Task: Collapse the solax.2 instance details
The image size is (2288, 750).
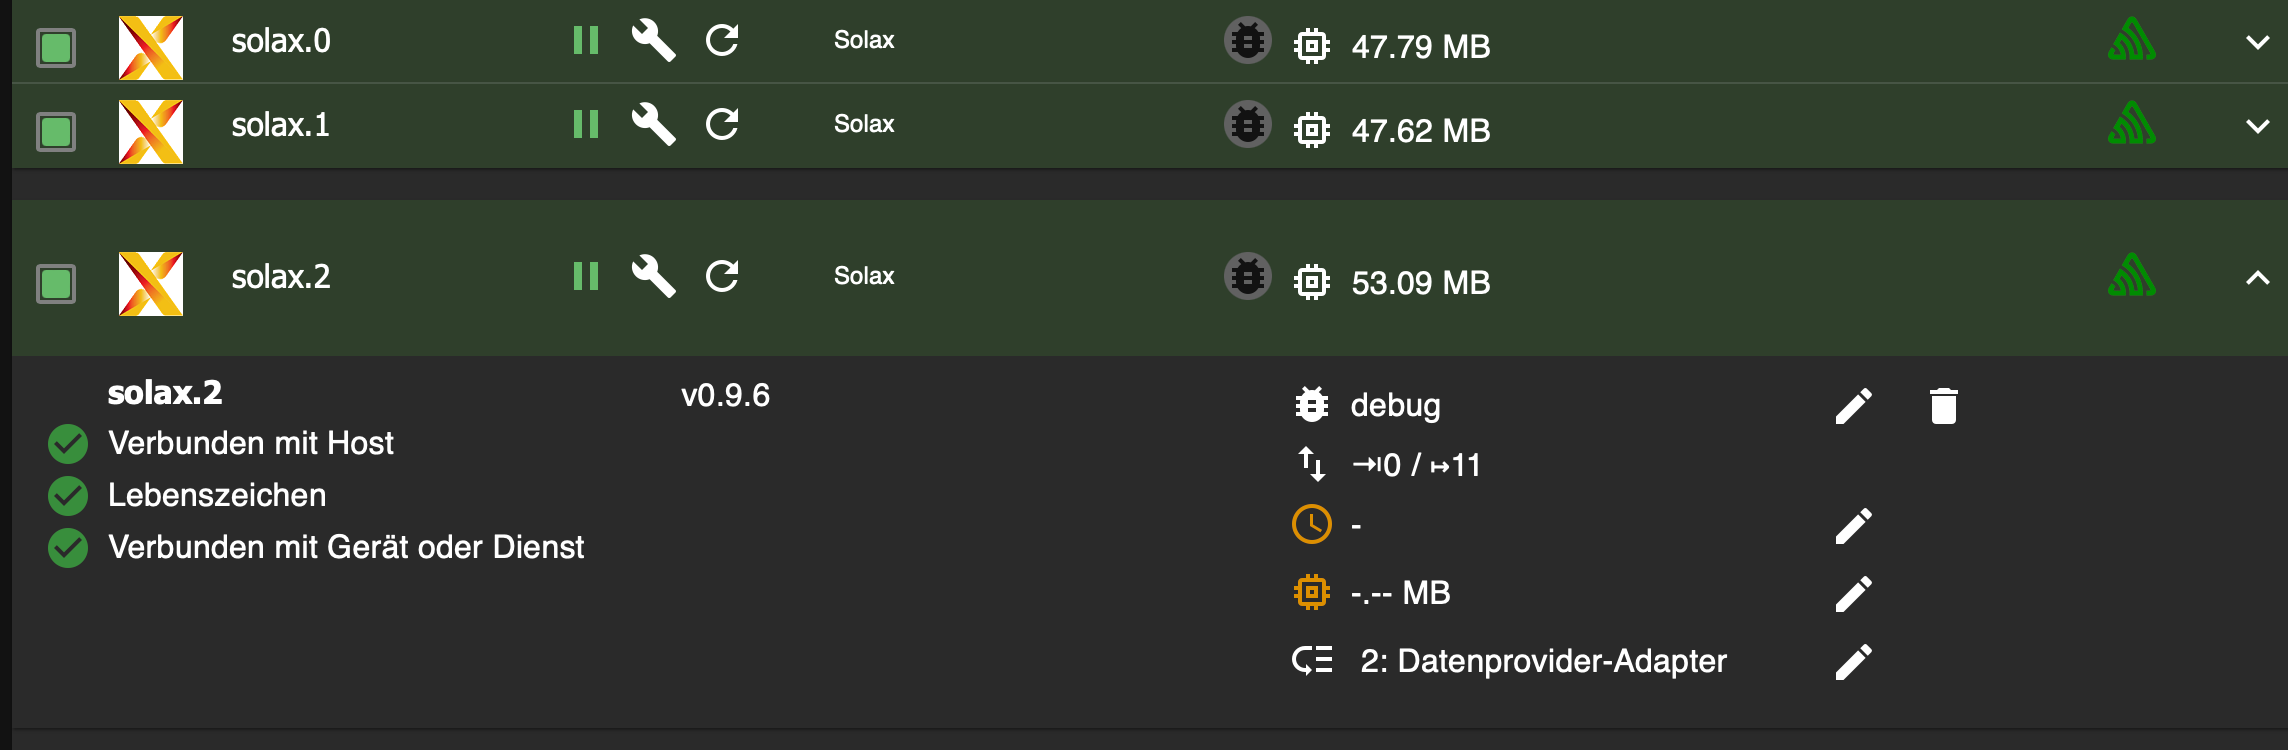Action: coord(2257,278)
